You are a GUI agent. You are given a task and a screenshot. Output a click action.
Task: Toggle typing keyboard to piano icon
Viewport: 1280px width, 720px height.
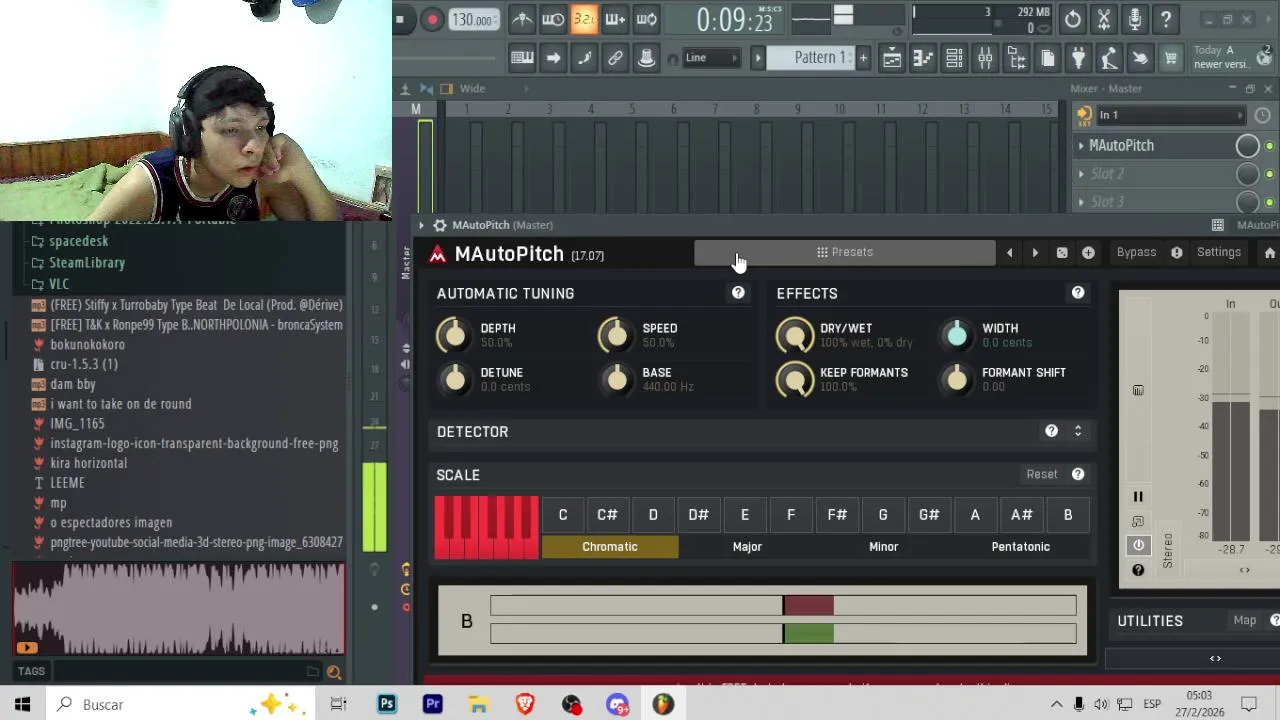click(522, 58)
